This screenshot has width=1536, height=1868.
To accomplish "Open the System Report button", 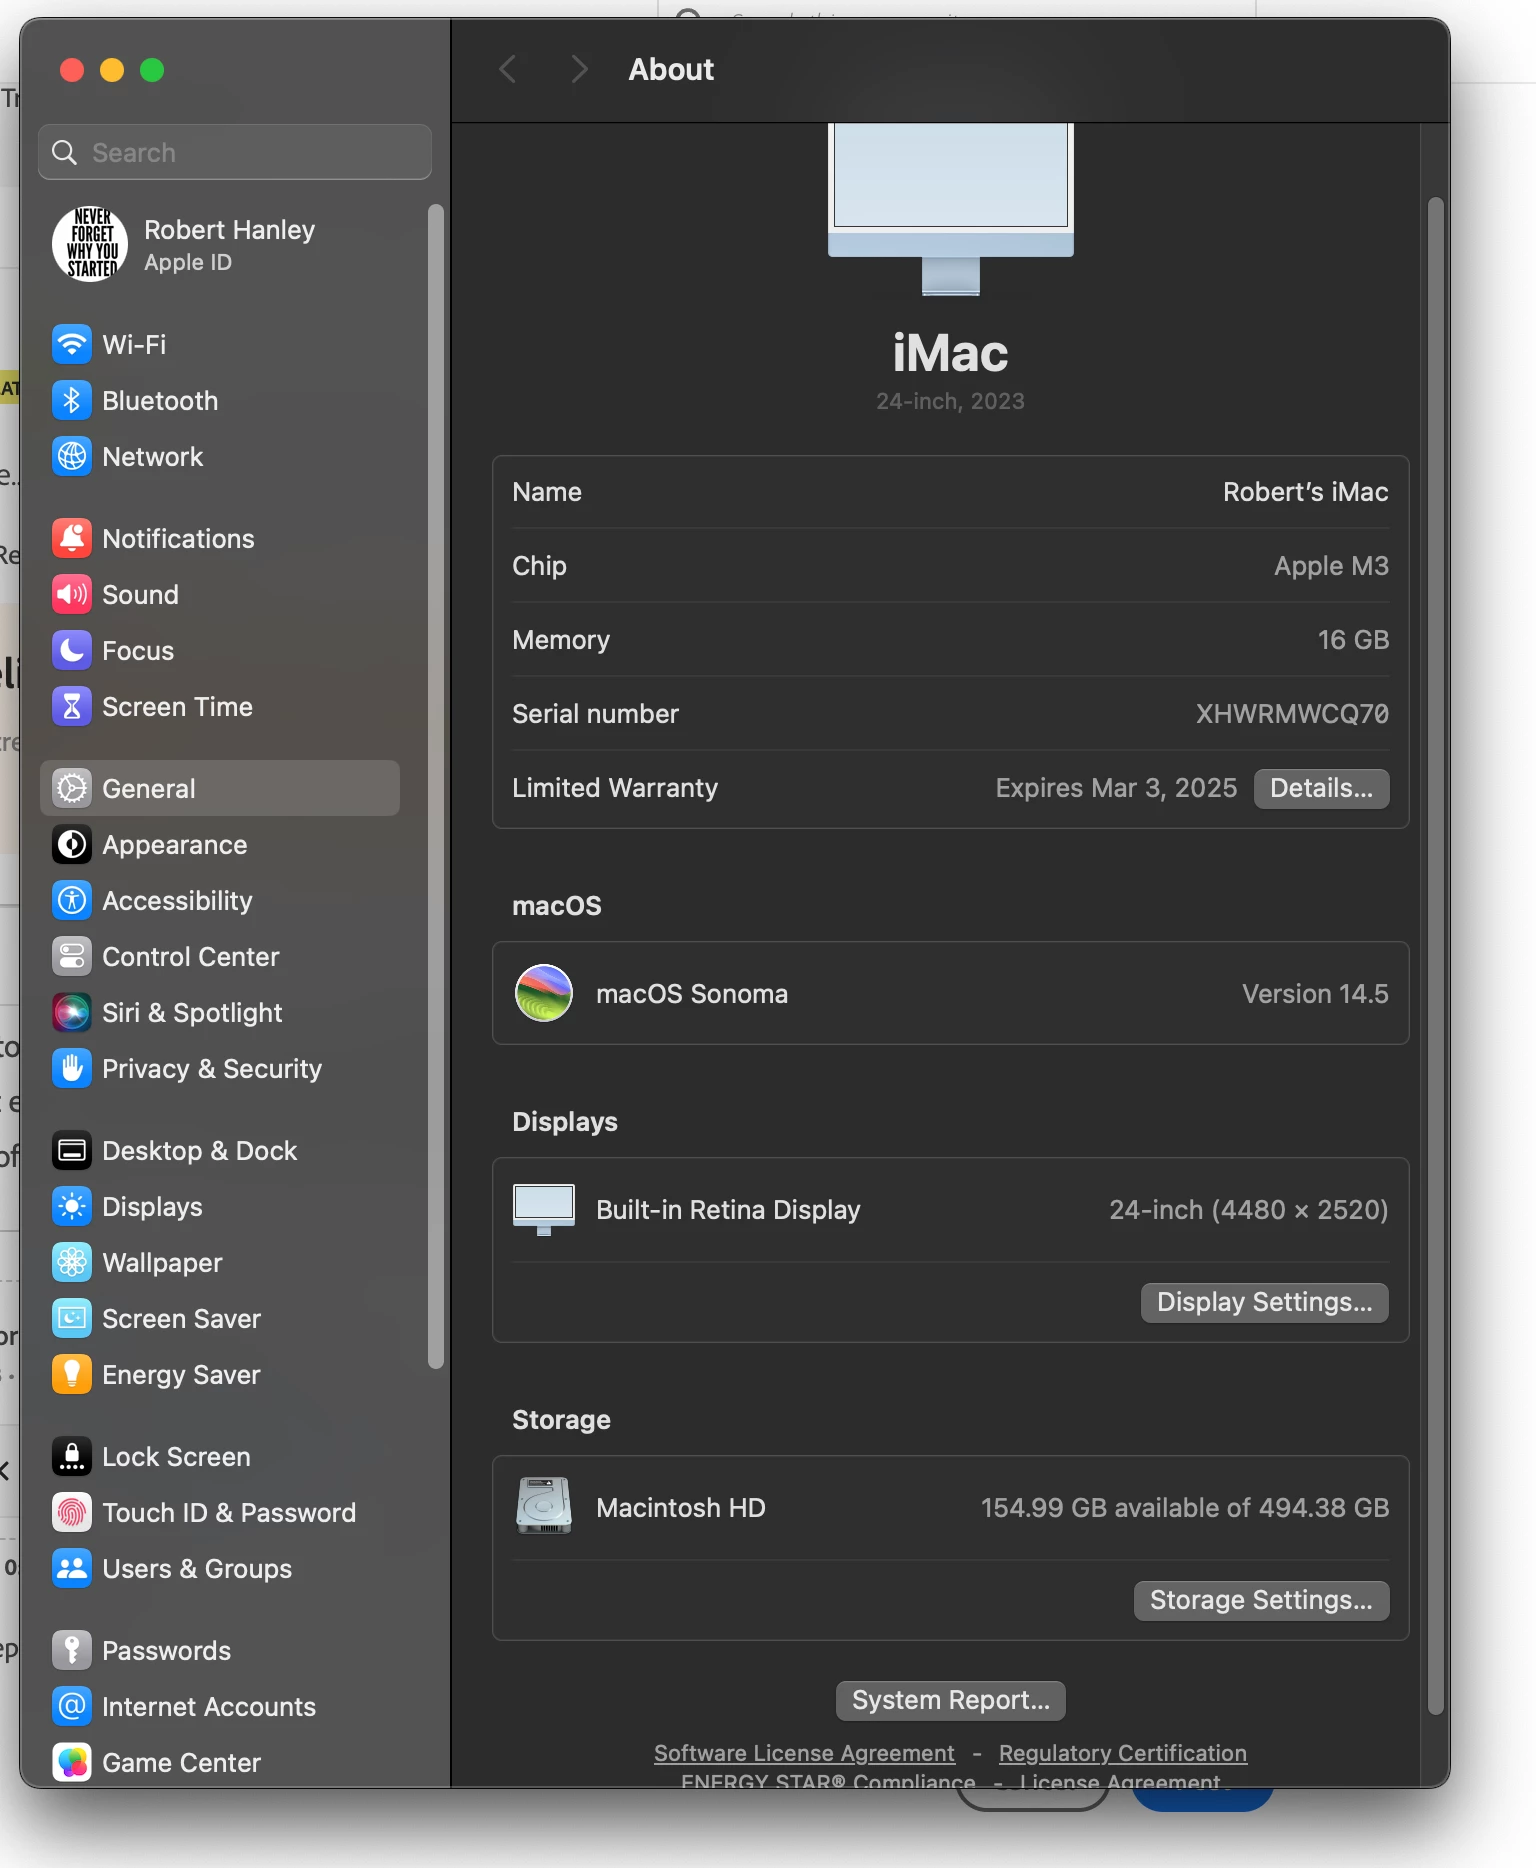I will pos(950,1700).
